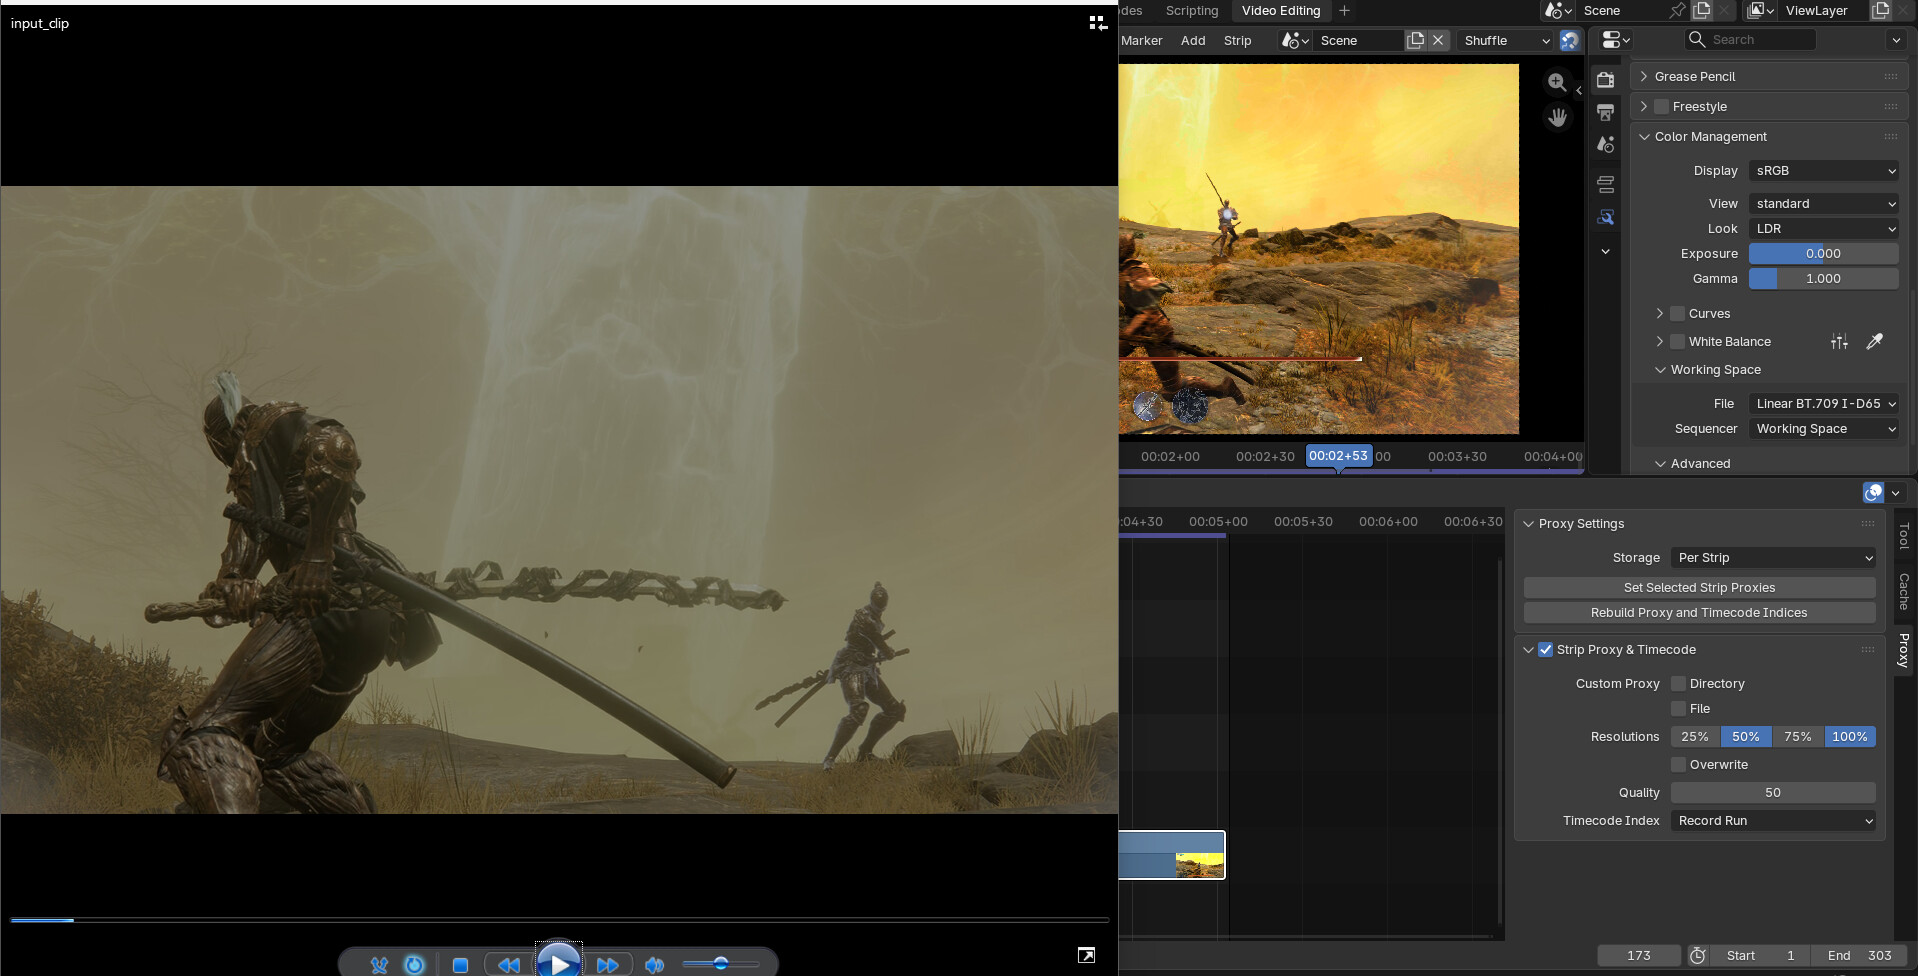Enable Custom Proxy Directory checkbox
This screenshot has height=976, width=1918.
coord(1678,683)
